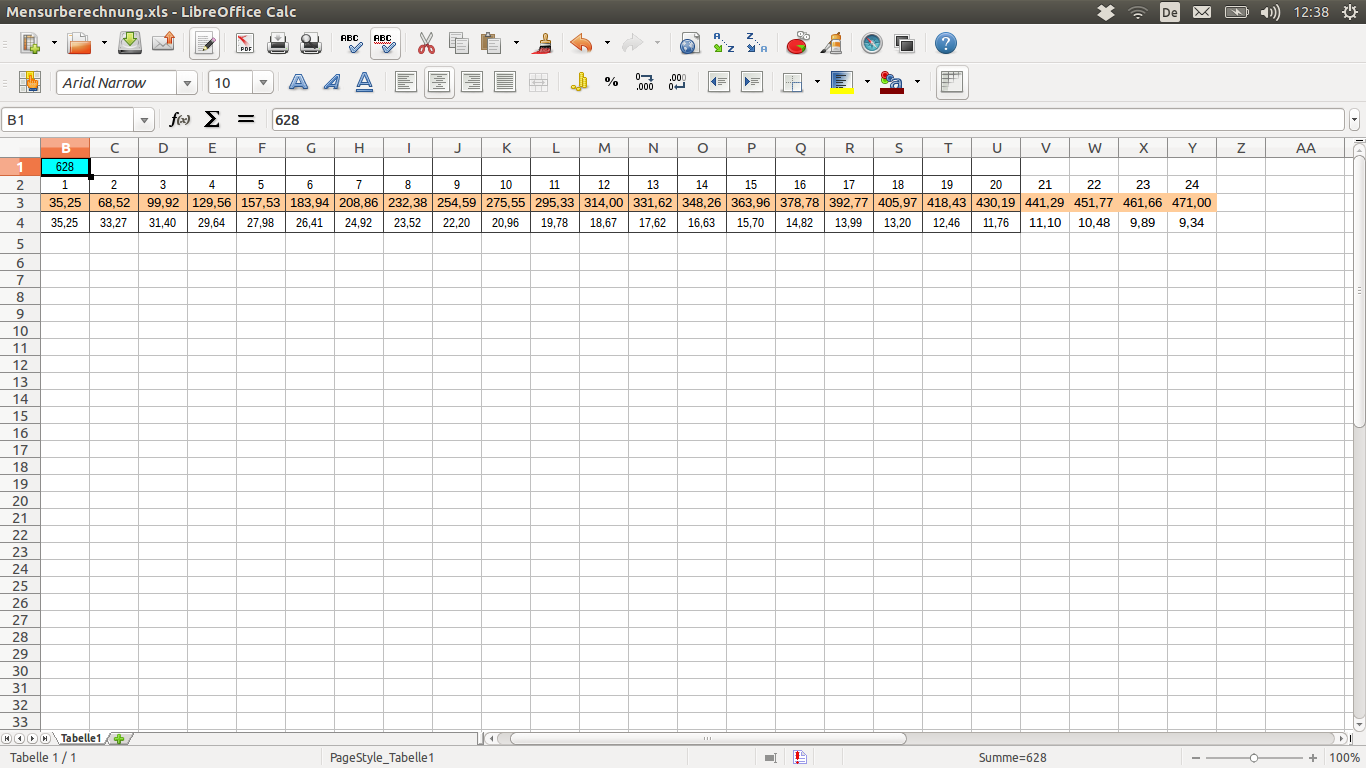Click the Sum sigma icon
This screenshot has height=768, width=1366.
click(x=212, y=119)
